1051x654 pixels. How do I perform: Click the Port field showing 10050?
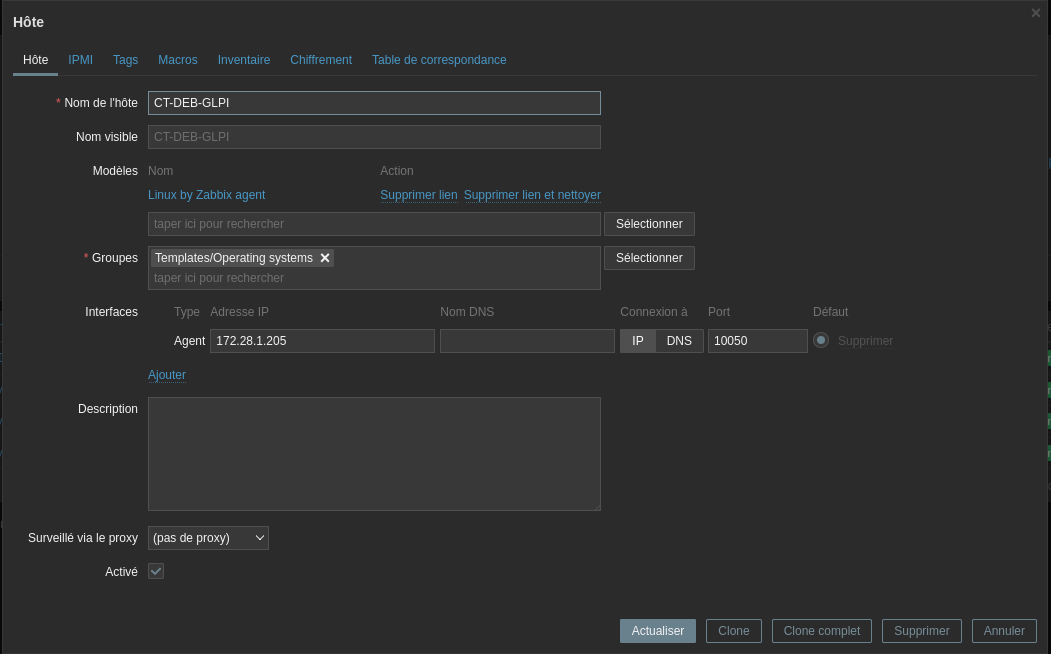click(757, 341)
